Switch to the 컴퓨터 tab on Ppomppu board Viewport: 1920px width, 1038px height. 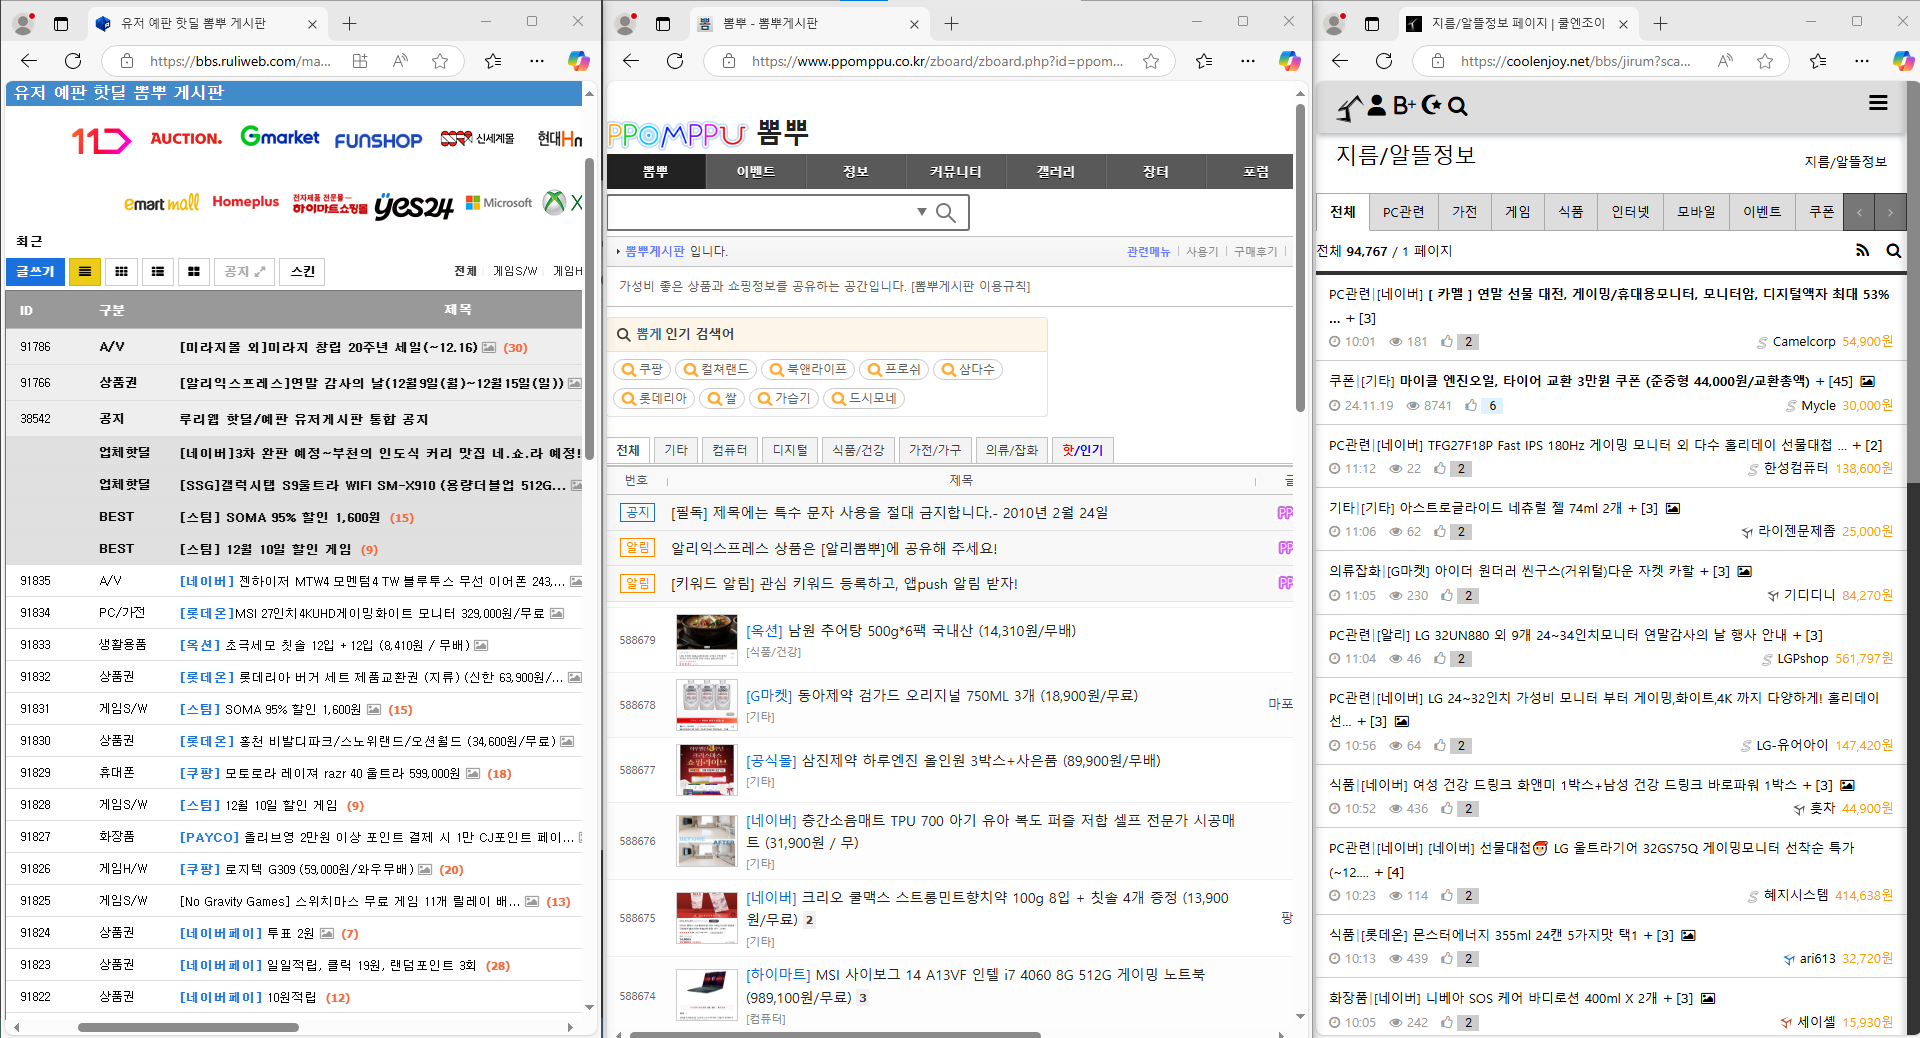729,450
